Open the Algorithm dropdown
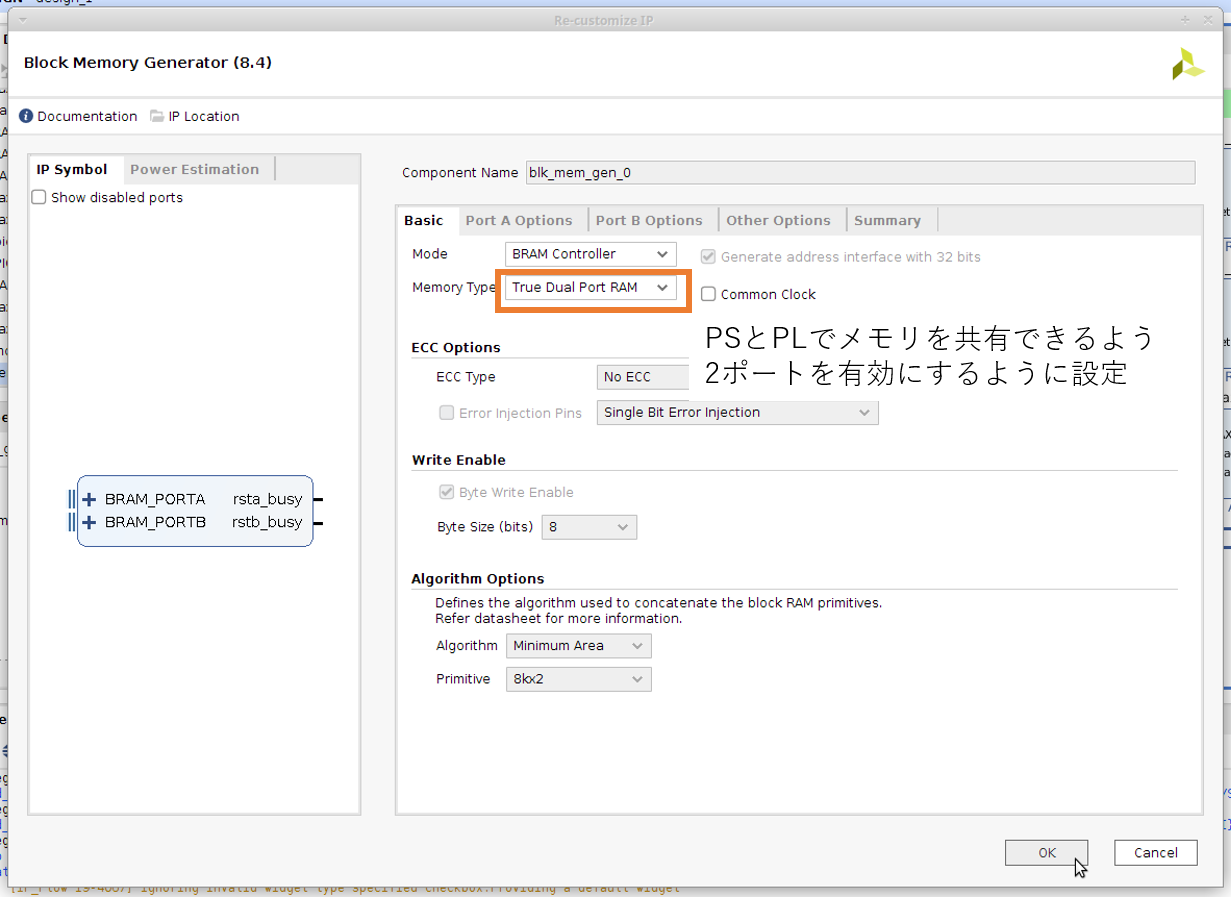This screenshot has height=897, width=1231. 578,646
